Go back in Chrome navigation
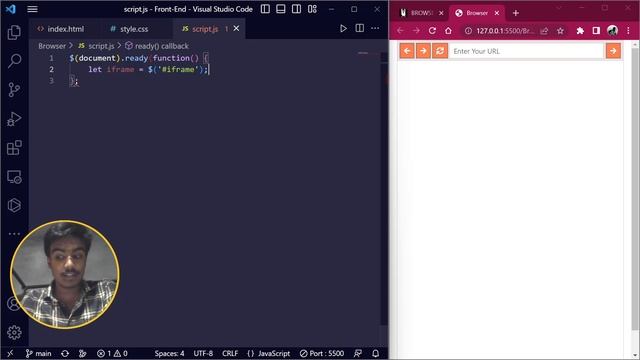640x360 pixels. click(x=400, y=31)
